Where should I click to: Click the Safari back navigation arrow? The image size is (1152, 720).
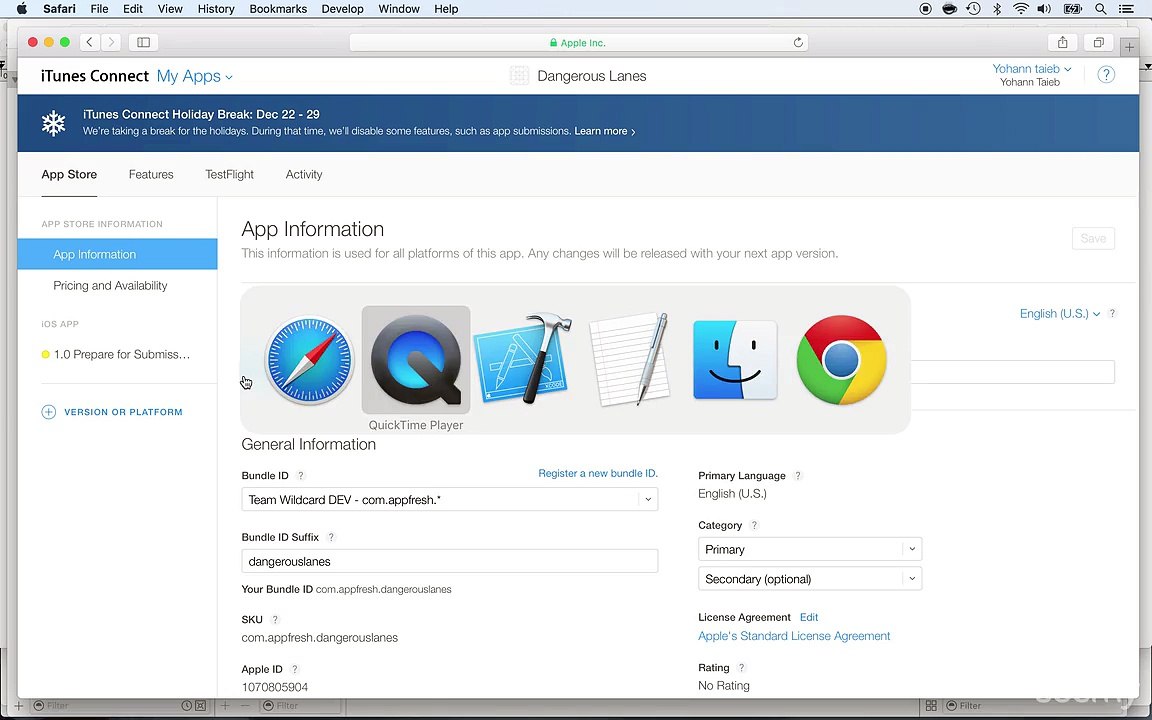pos(90,42)
